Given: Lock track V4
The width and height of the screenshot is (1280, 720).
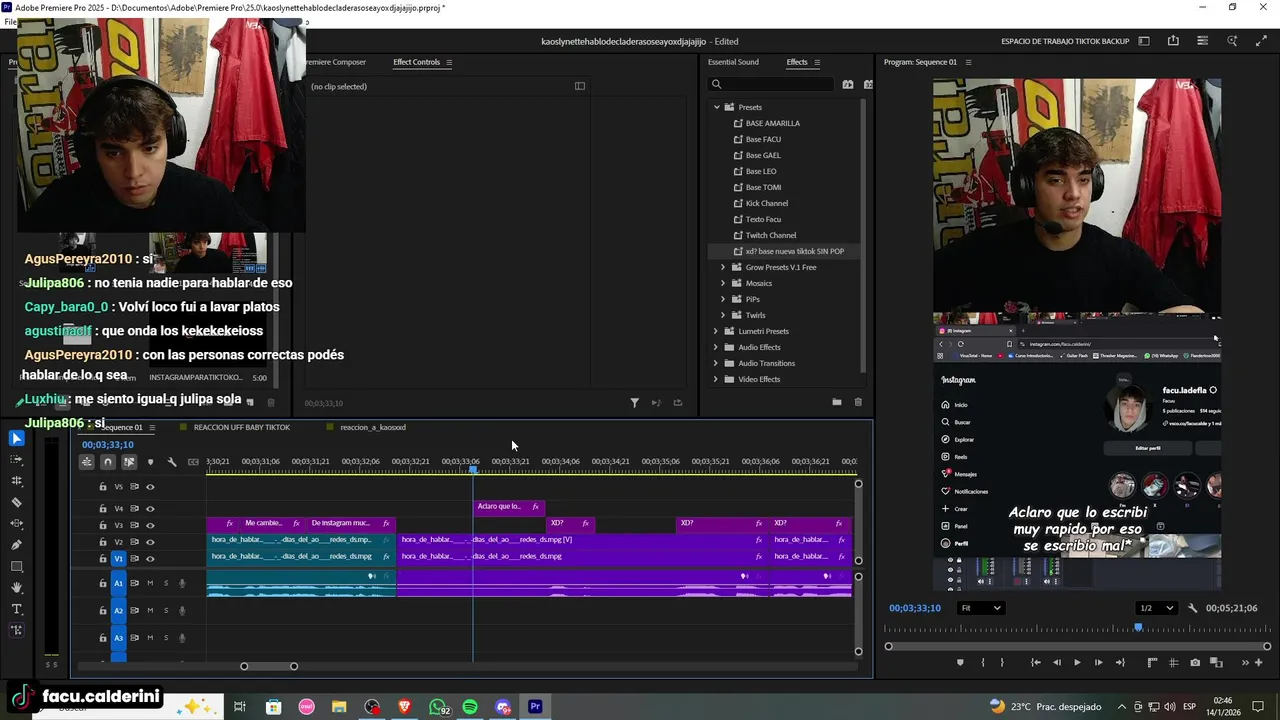Looking at the screenshot, I should 102,509.
